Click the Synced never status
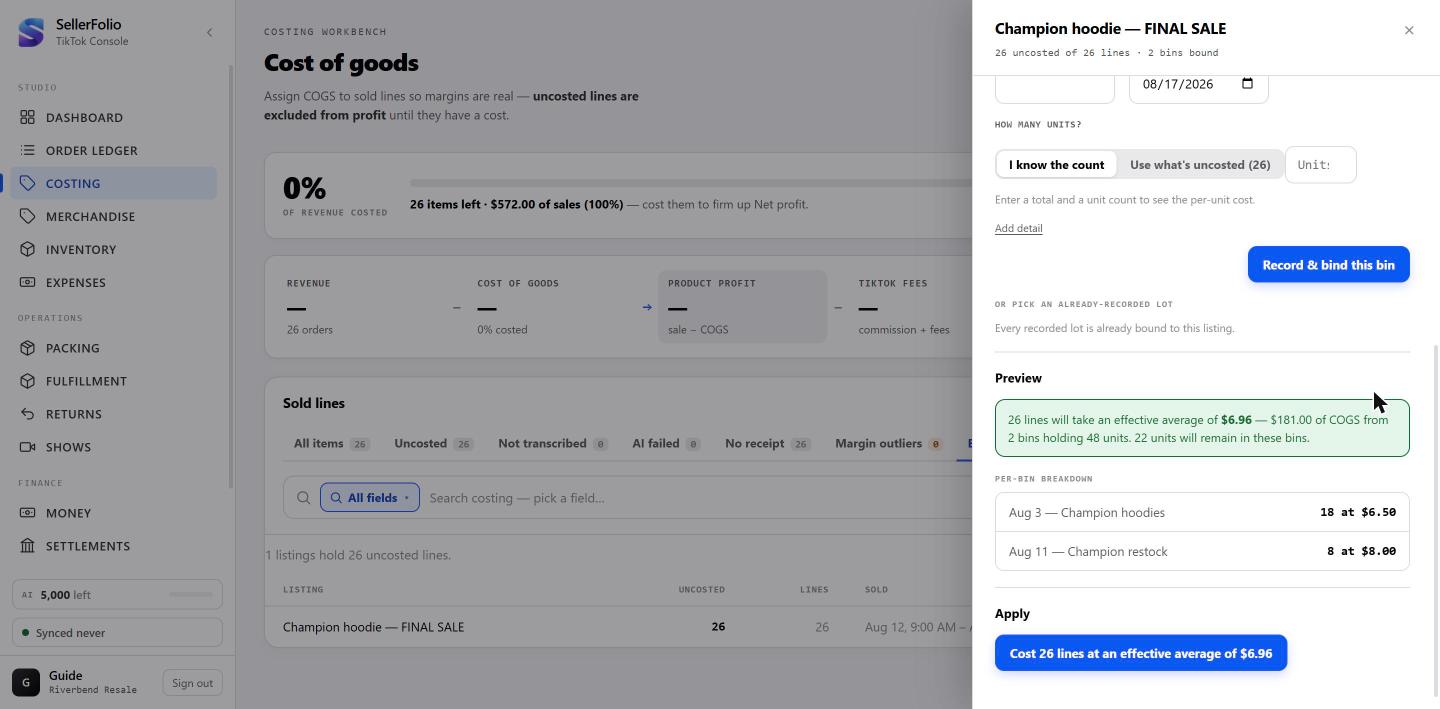 coord(117,633)
